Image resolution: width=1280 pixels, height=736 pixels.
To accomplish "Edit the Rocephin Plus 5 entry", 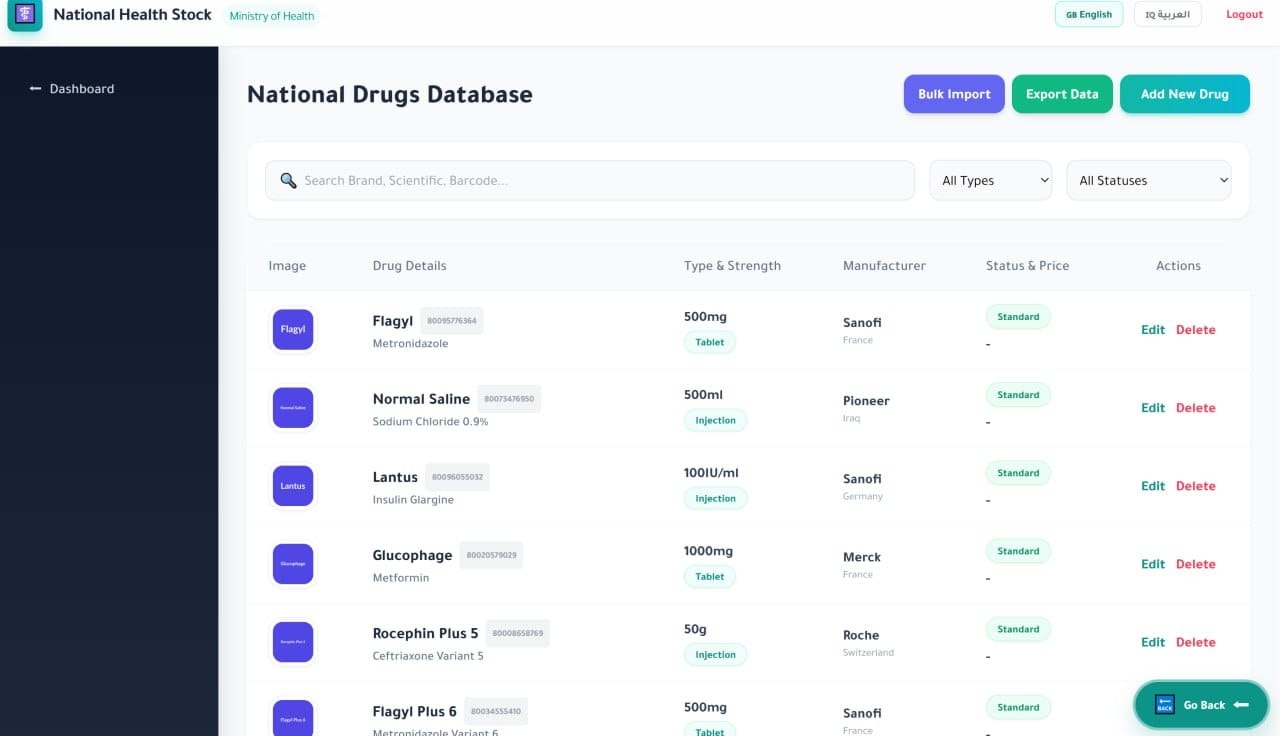I will [x=1153, y=642].
